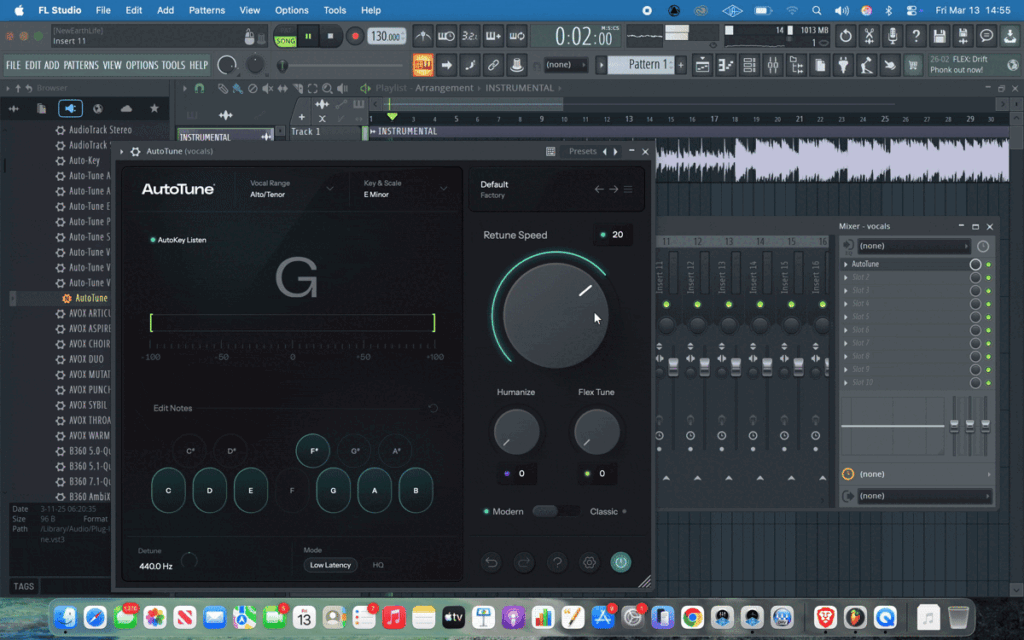The image size is (1024, 640).
Task: Click the playlist magnet snap icon
Action: coord(199,88)
